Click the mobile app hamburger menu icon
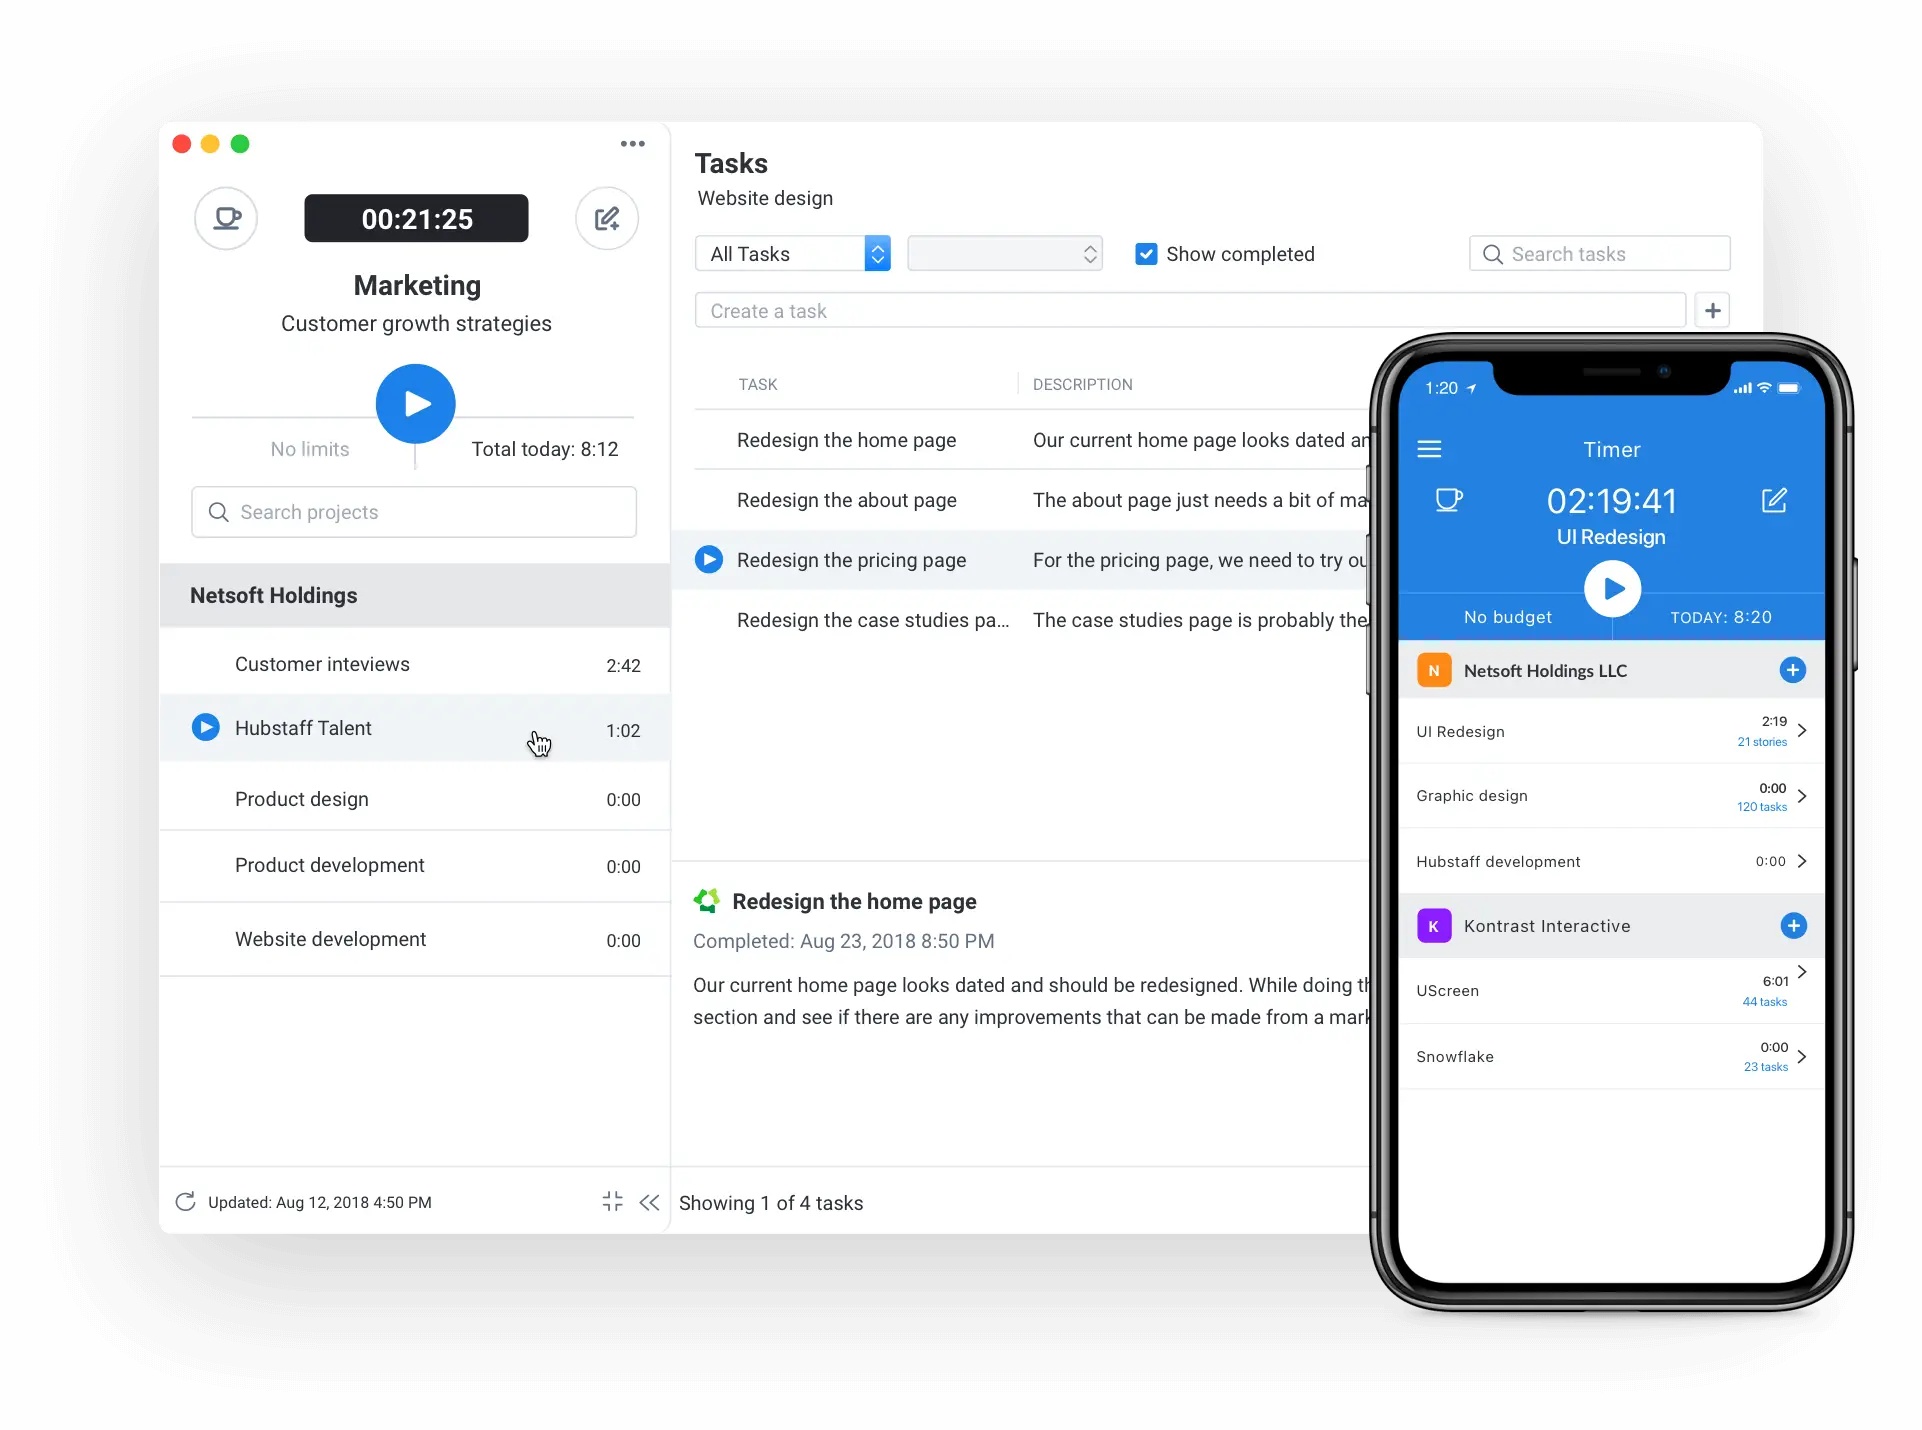The width and height of the screenshot is (1922, 1430). point(1429,448)
